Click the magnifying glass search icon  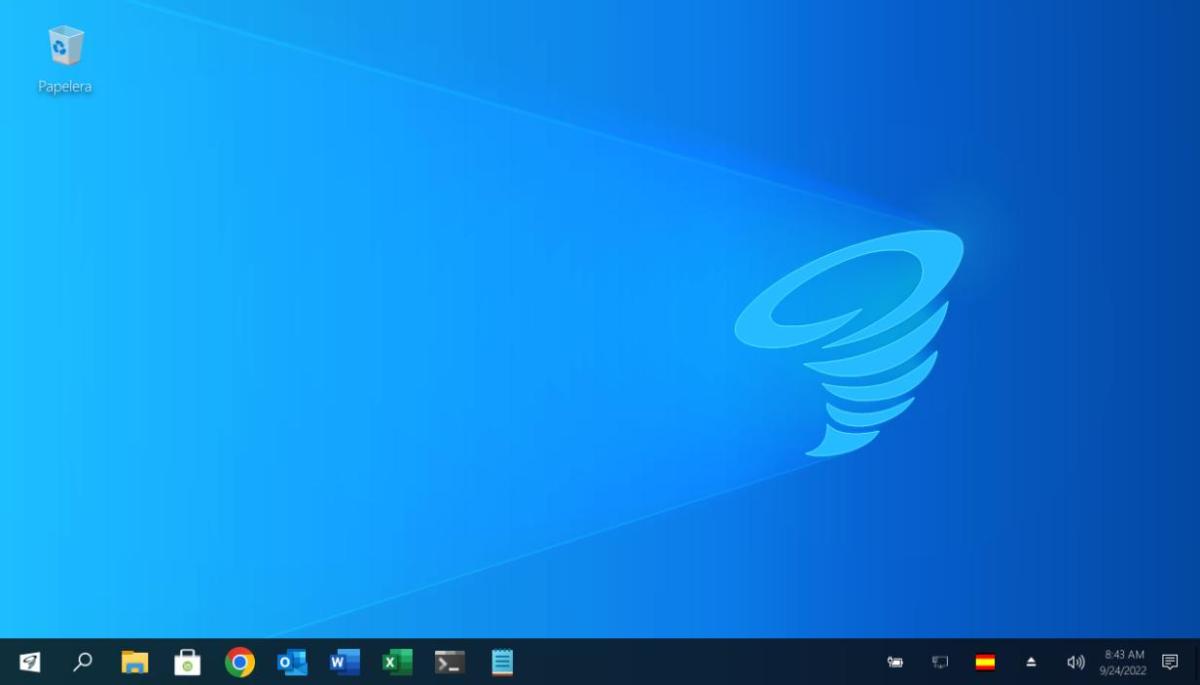click(83, 662)
